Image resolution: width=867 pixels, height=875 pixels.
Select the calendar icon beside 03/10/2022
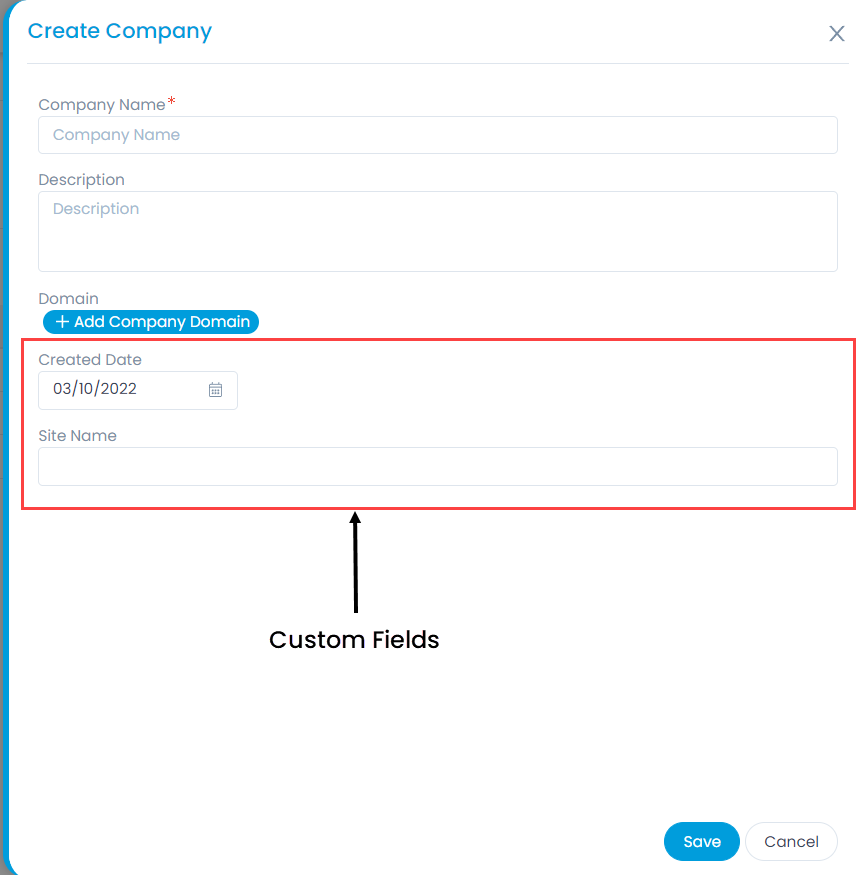click(x=215, y=390)
